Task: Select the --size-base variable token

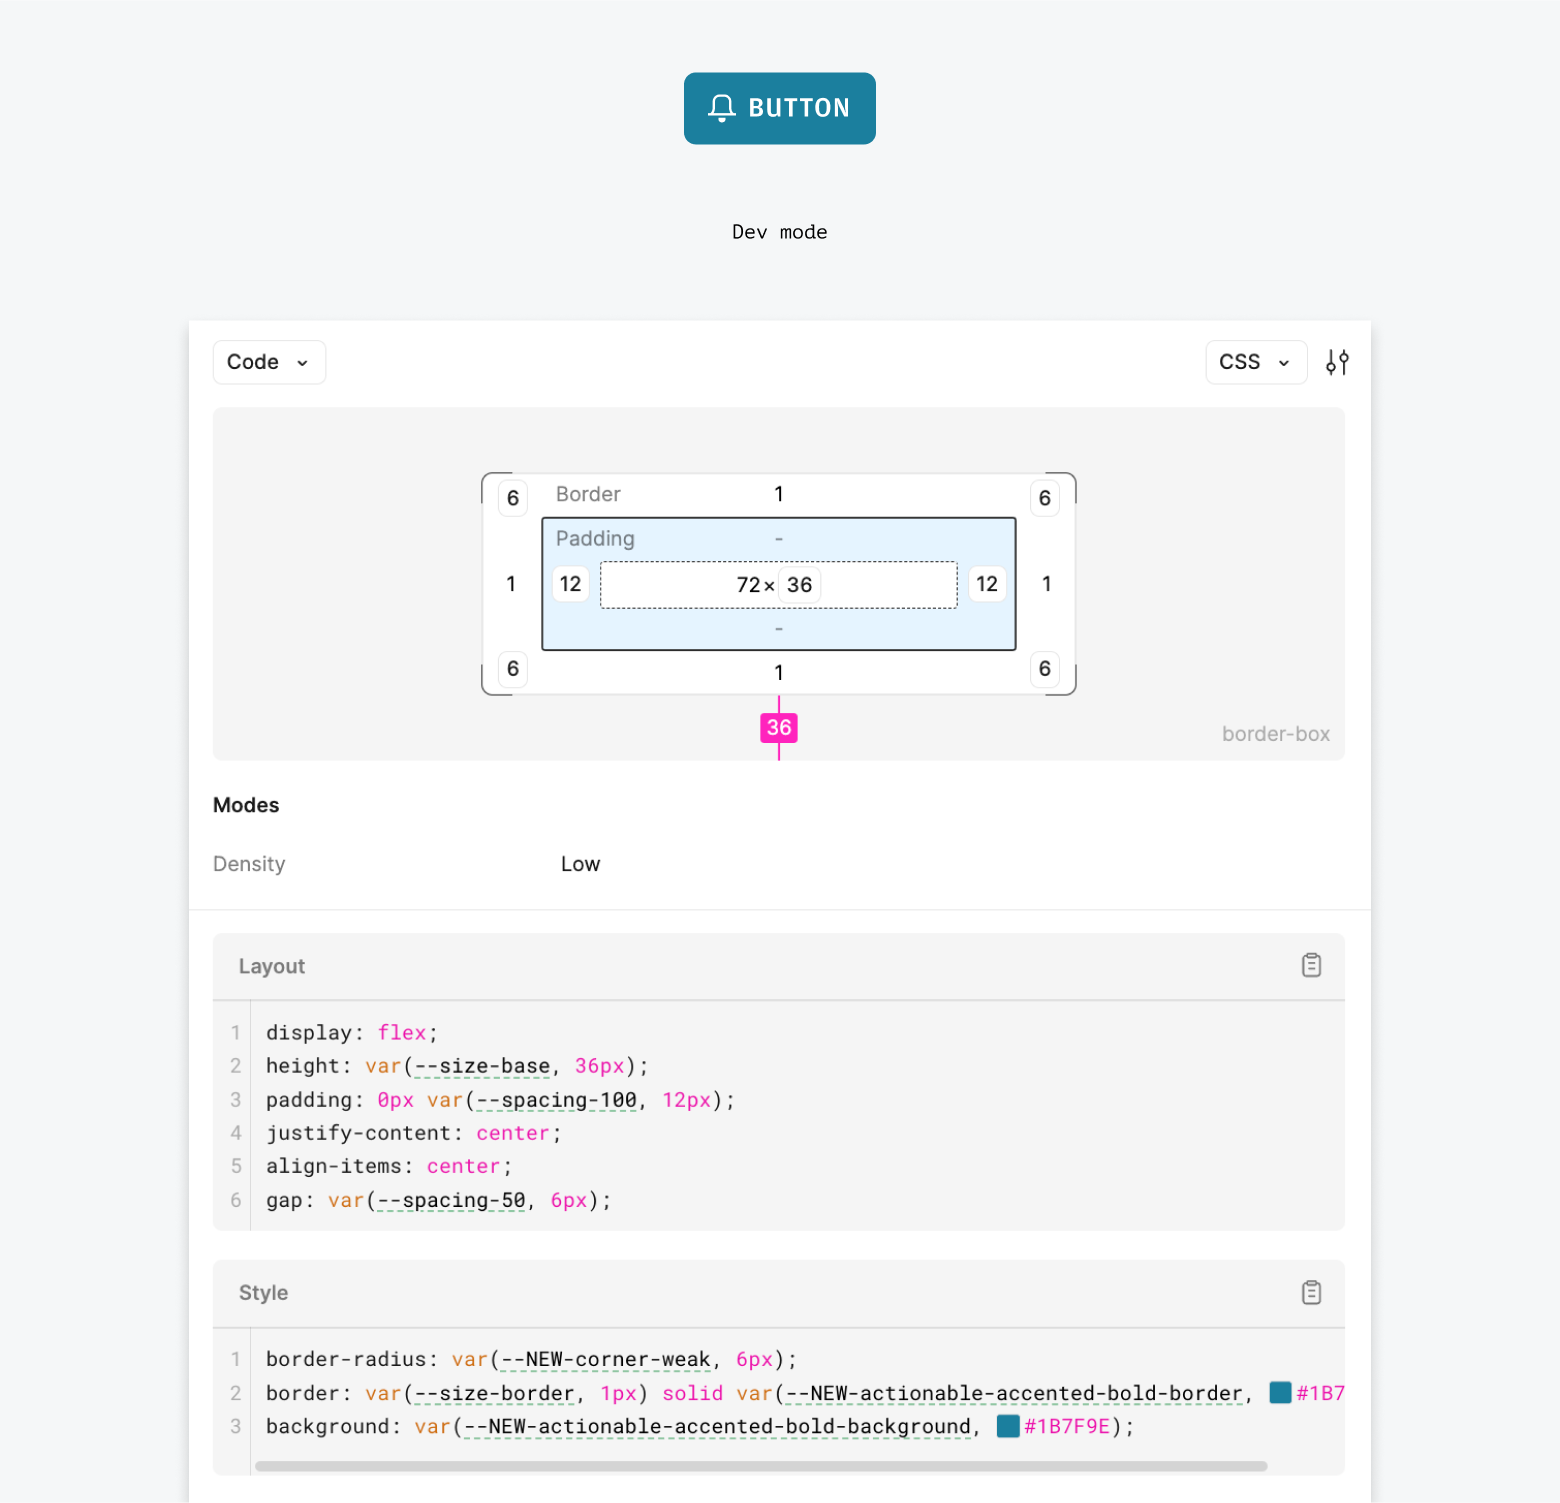Action: 481,1066
